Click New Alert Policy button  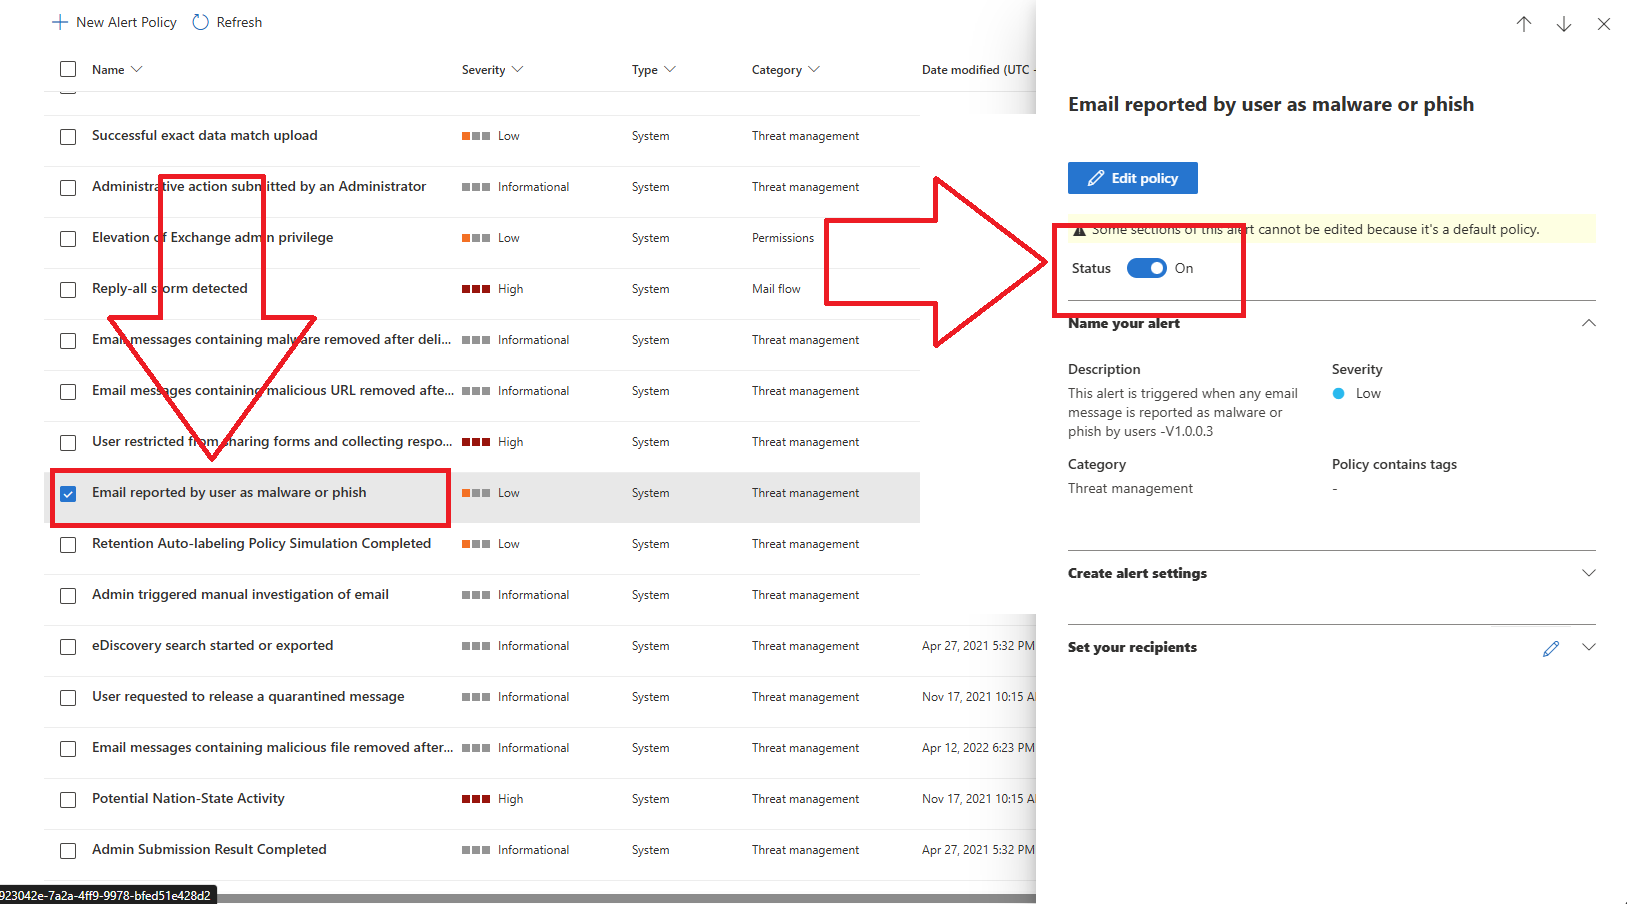(x=114, y=22)
